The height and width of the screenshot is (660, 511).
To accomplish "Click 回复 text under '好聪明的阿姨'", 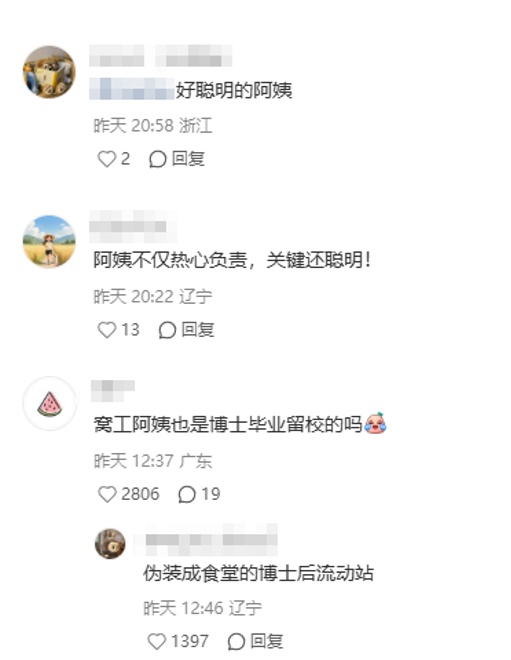I will [189, 159].
